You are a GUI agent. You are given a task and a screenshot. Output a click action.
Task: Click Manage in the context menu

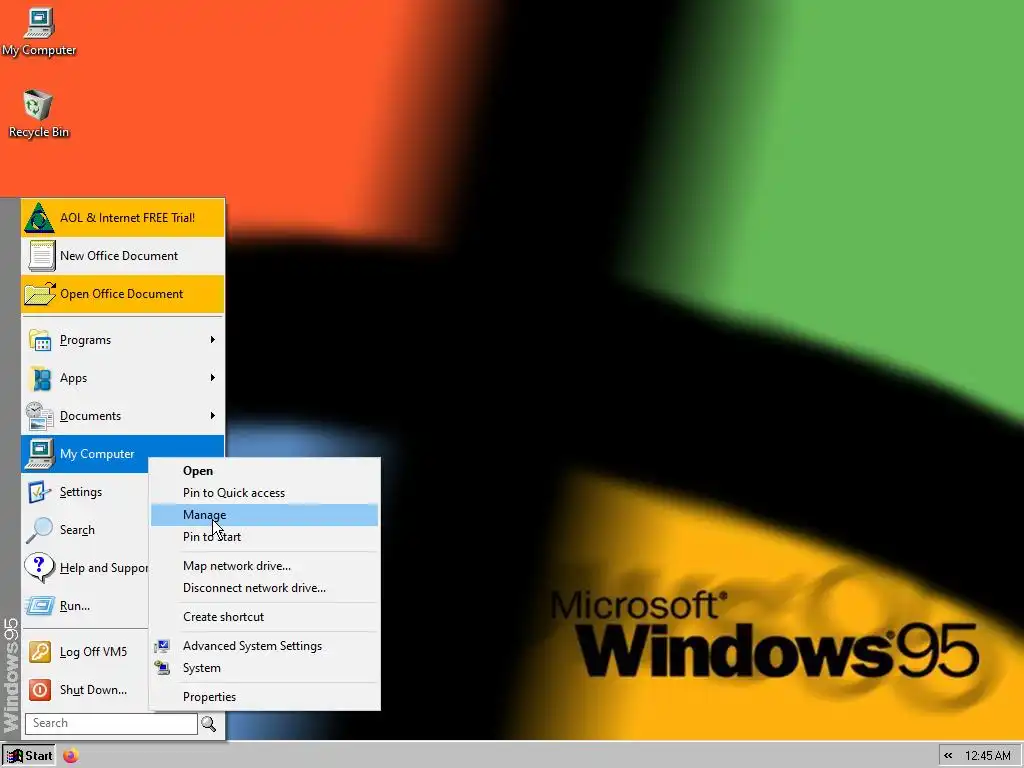(x=264, y=515)
